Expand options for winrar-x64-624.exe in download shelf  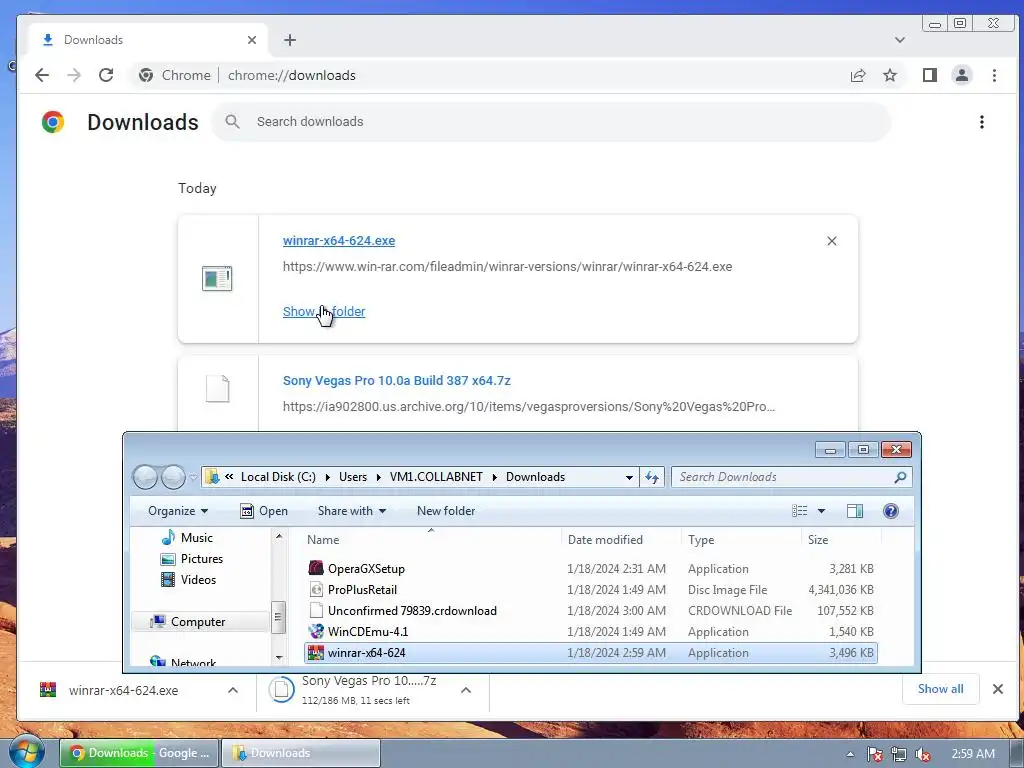[x=232, y=690]
